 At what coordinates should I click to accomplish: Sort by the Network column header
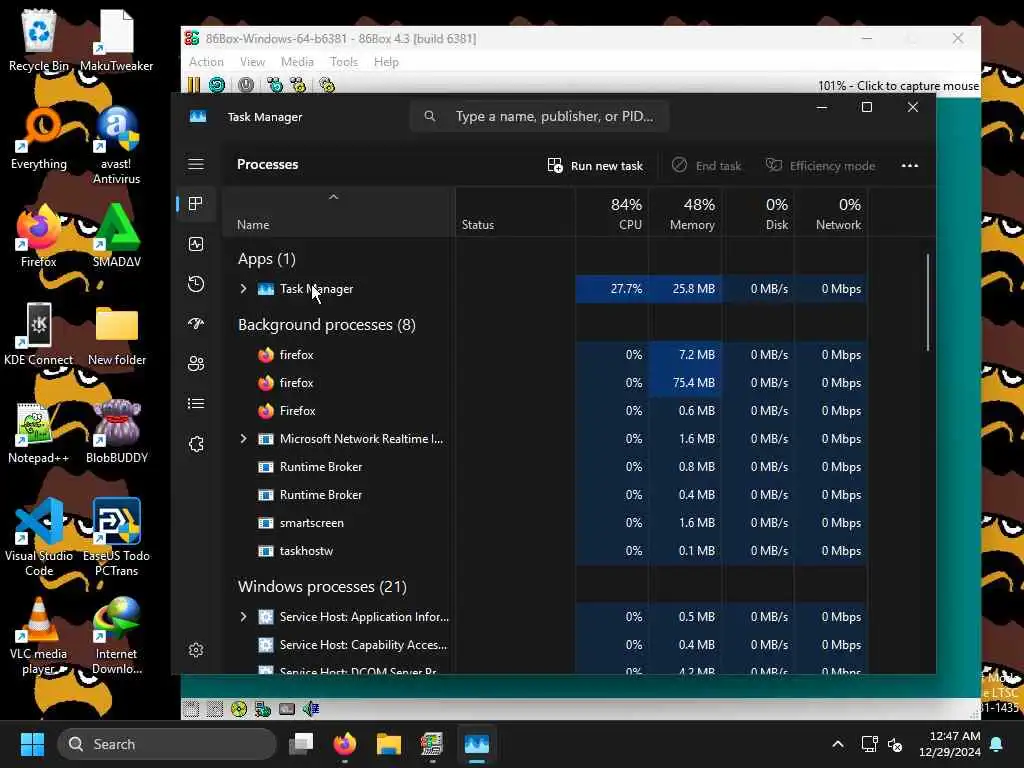(831, 212)
